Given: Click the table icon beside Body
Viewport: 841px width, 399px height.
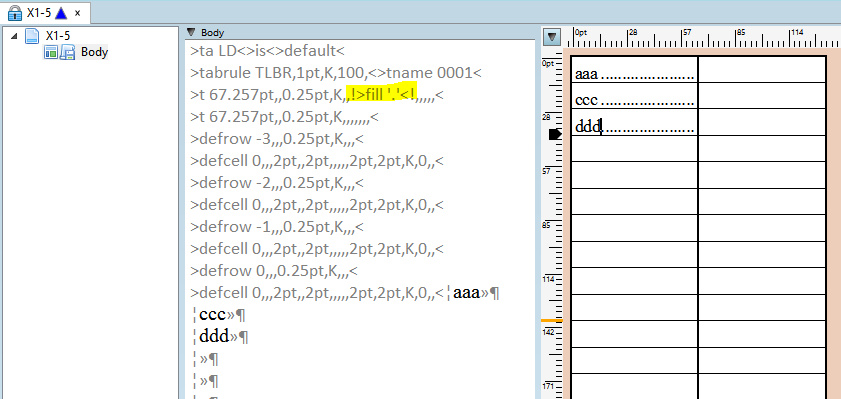Looking at the screenshot, I should [x=50, y=53].
